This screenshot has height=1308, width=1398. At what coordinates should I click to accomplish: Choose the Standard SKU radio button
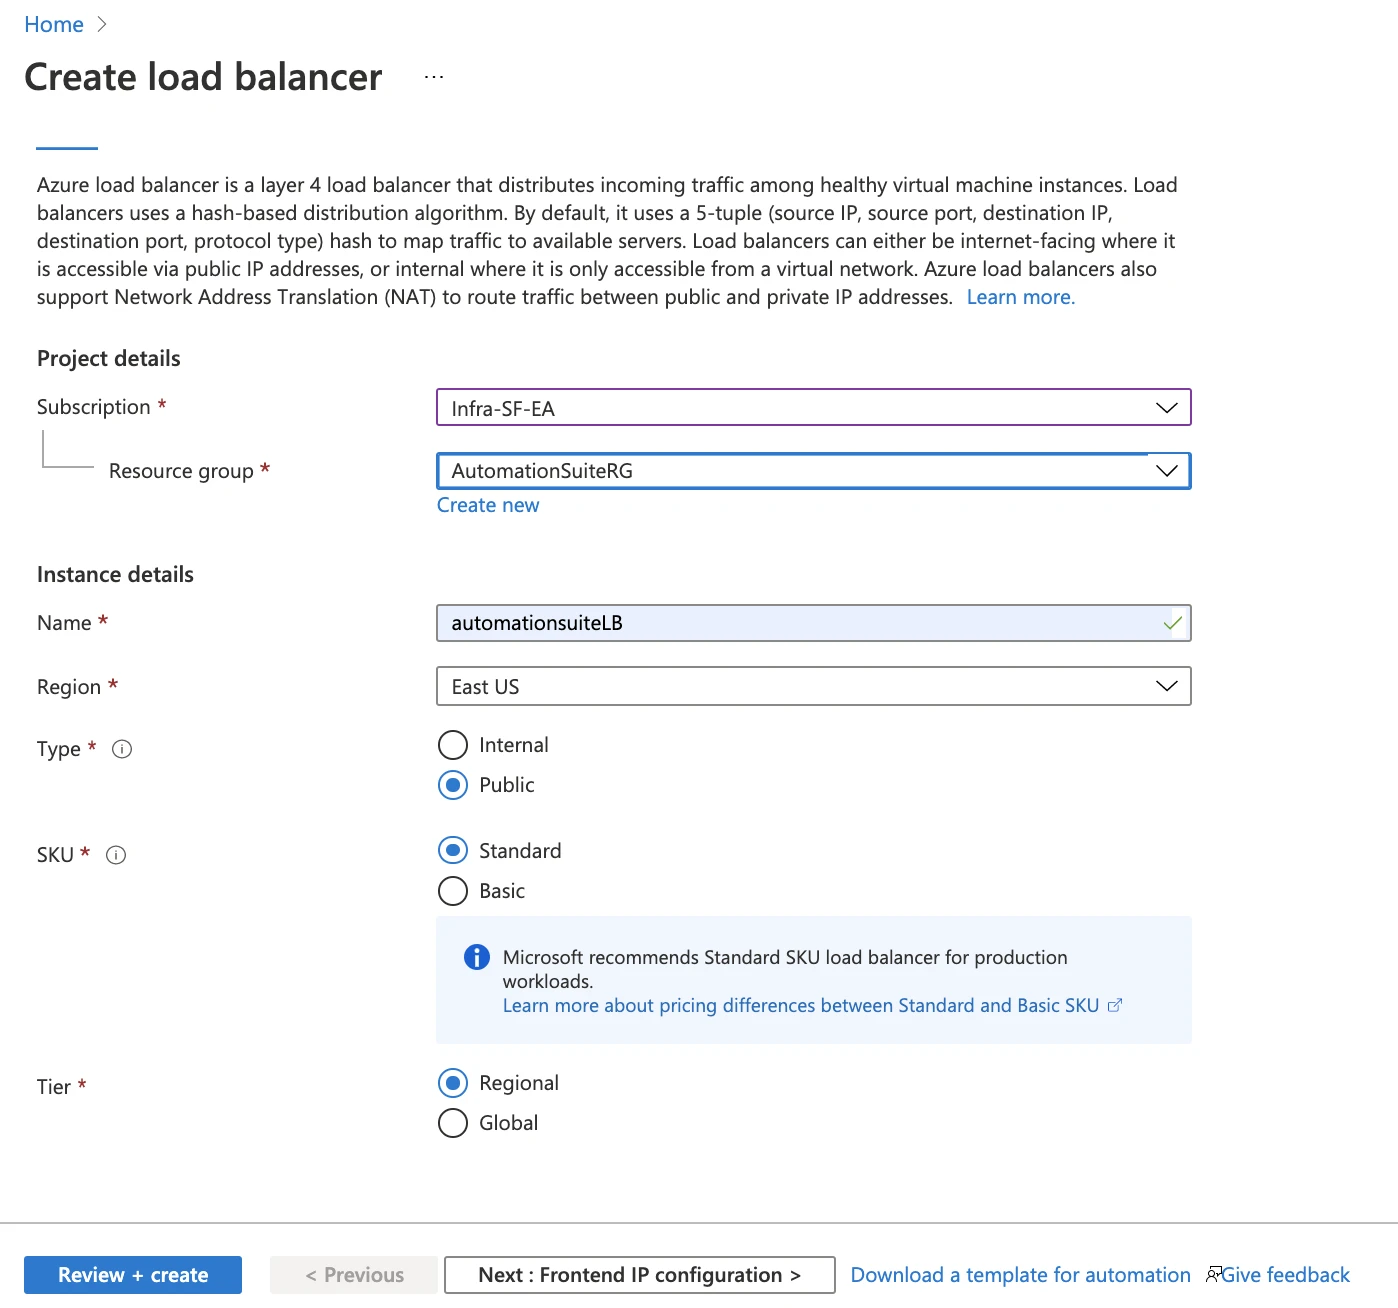(453, 851)
